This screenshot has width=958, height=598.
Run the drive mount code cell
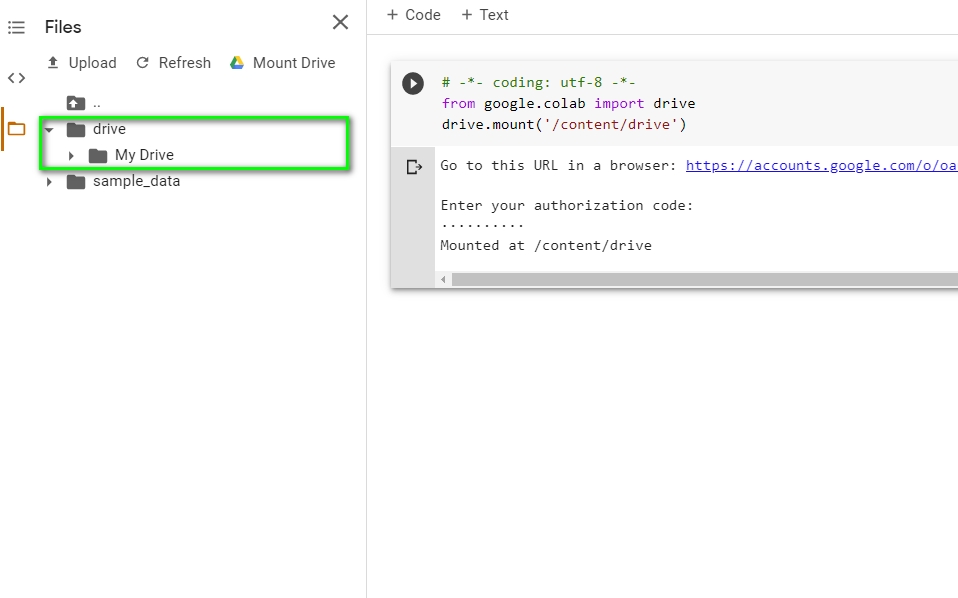(413, 83)
